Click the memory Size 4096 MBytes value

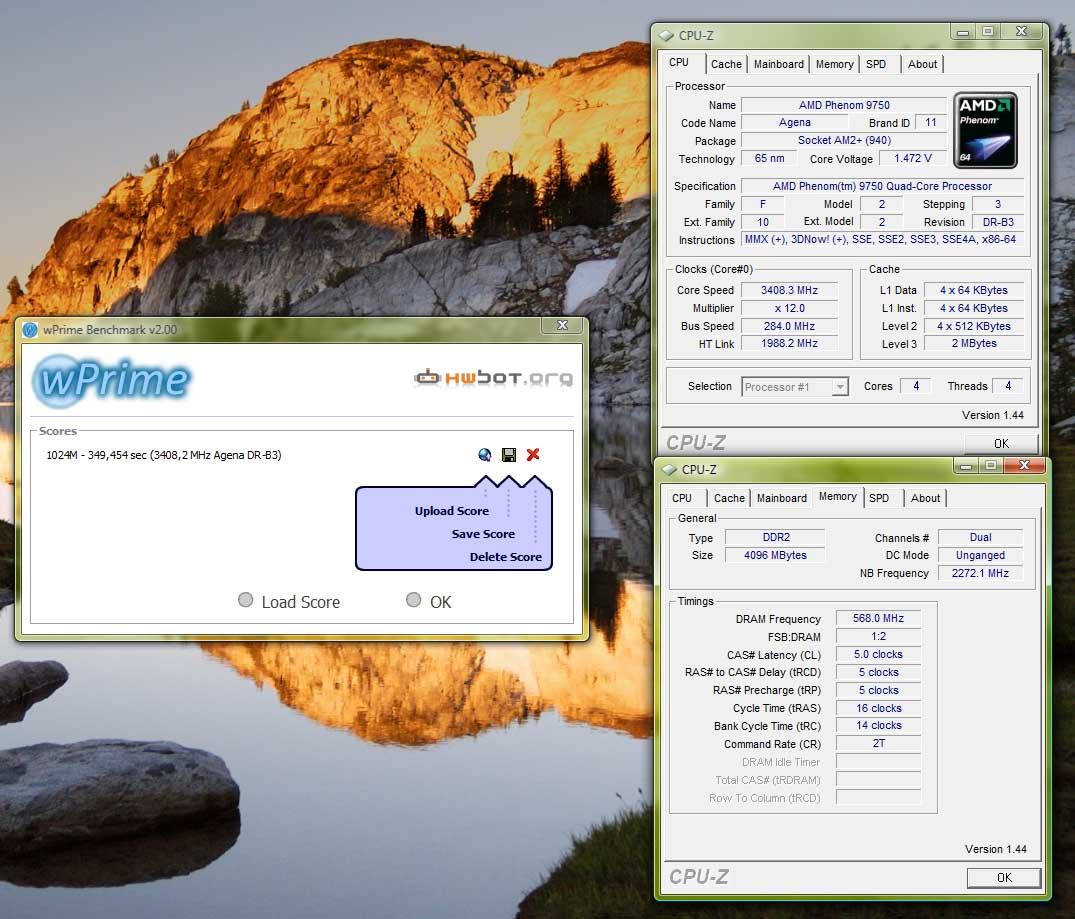775,556
